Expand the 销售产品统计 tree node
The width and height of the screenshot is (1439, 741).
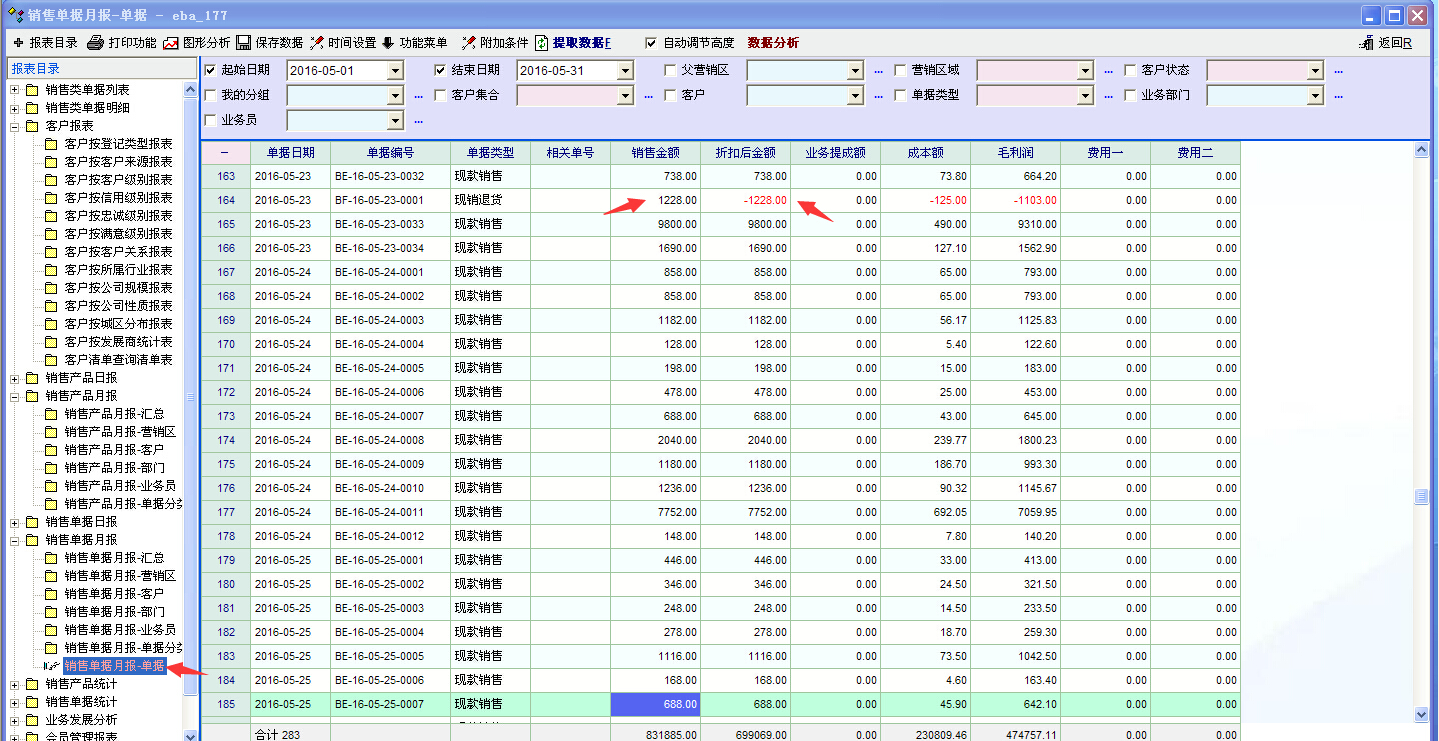tap(15, 684)
